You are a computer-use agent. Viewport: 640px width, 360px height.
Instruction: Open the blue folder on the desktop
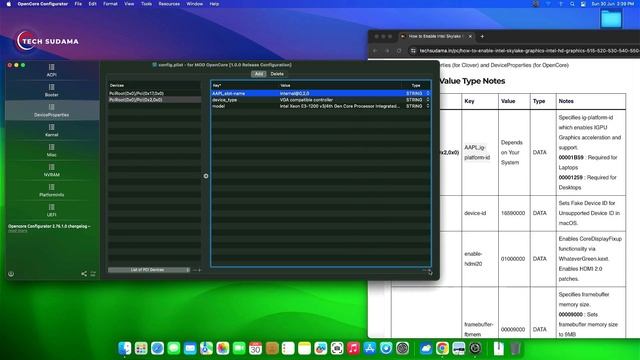point(611,19)
